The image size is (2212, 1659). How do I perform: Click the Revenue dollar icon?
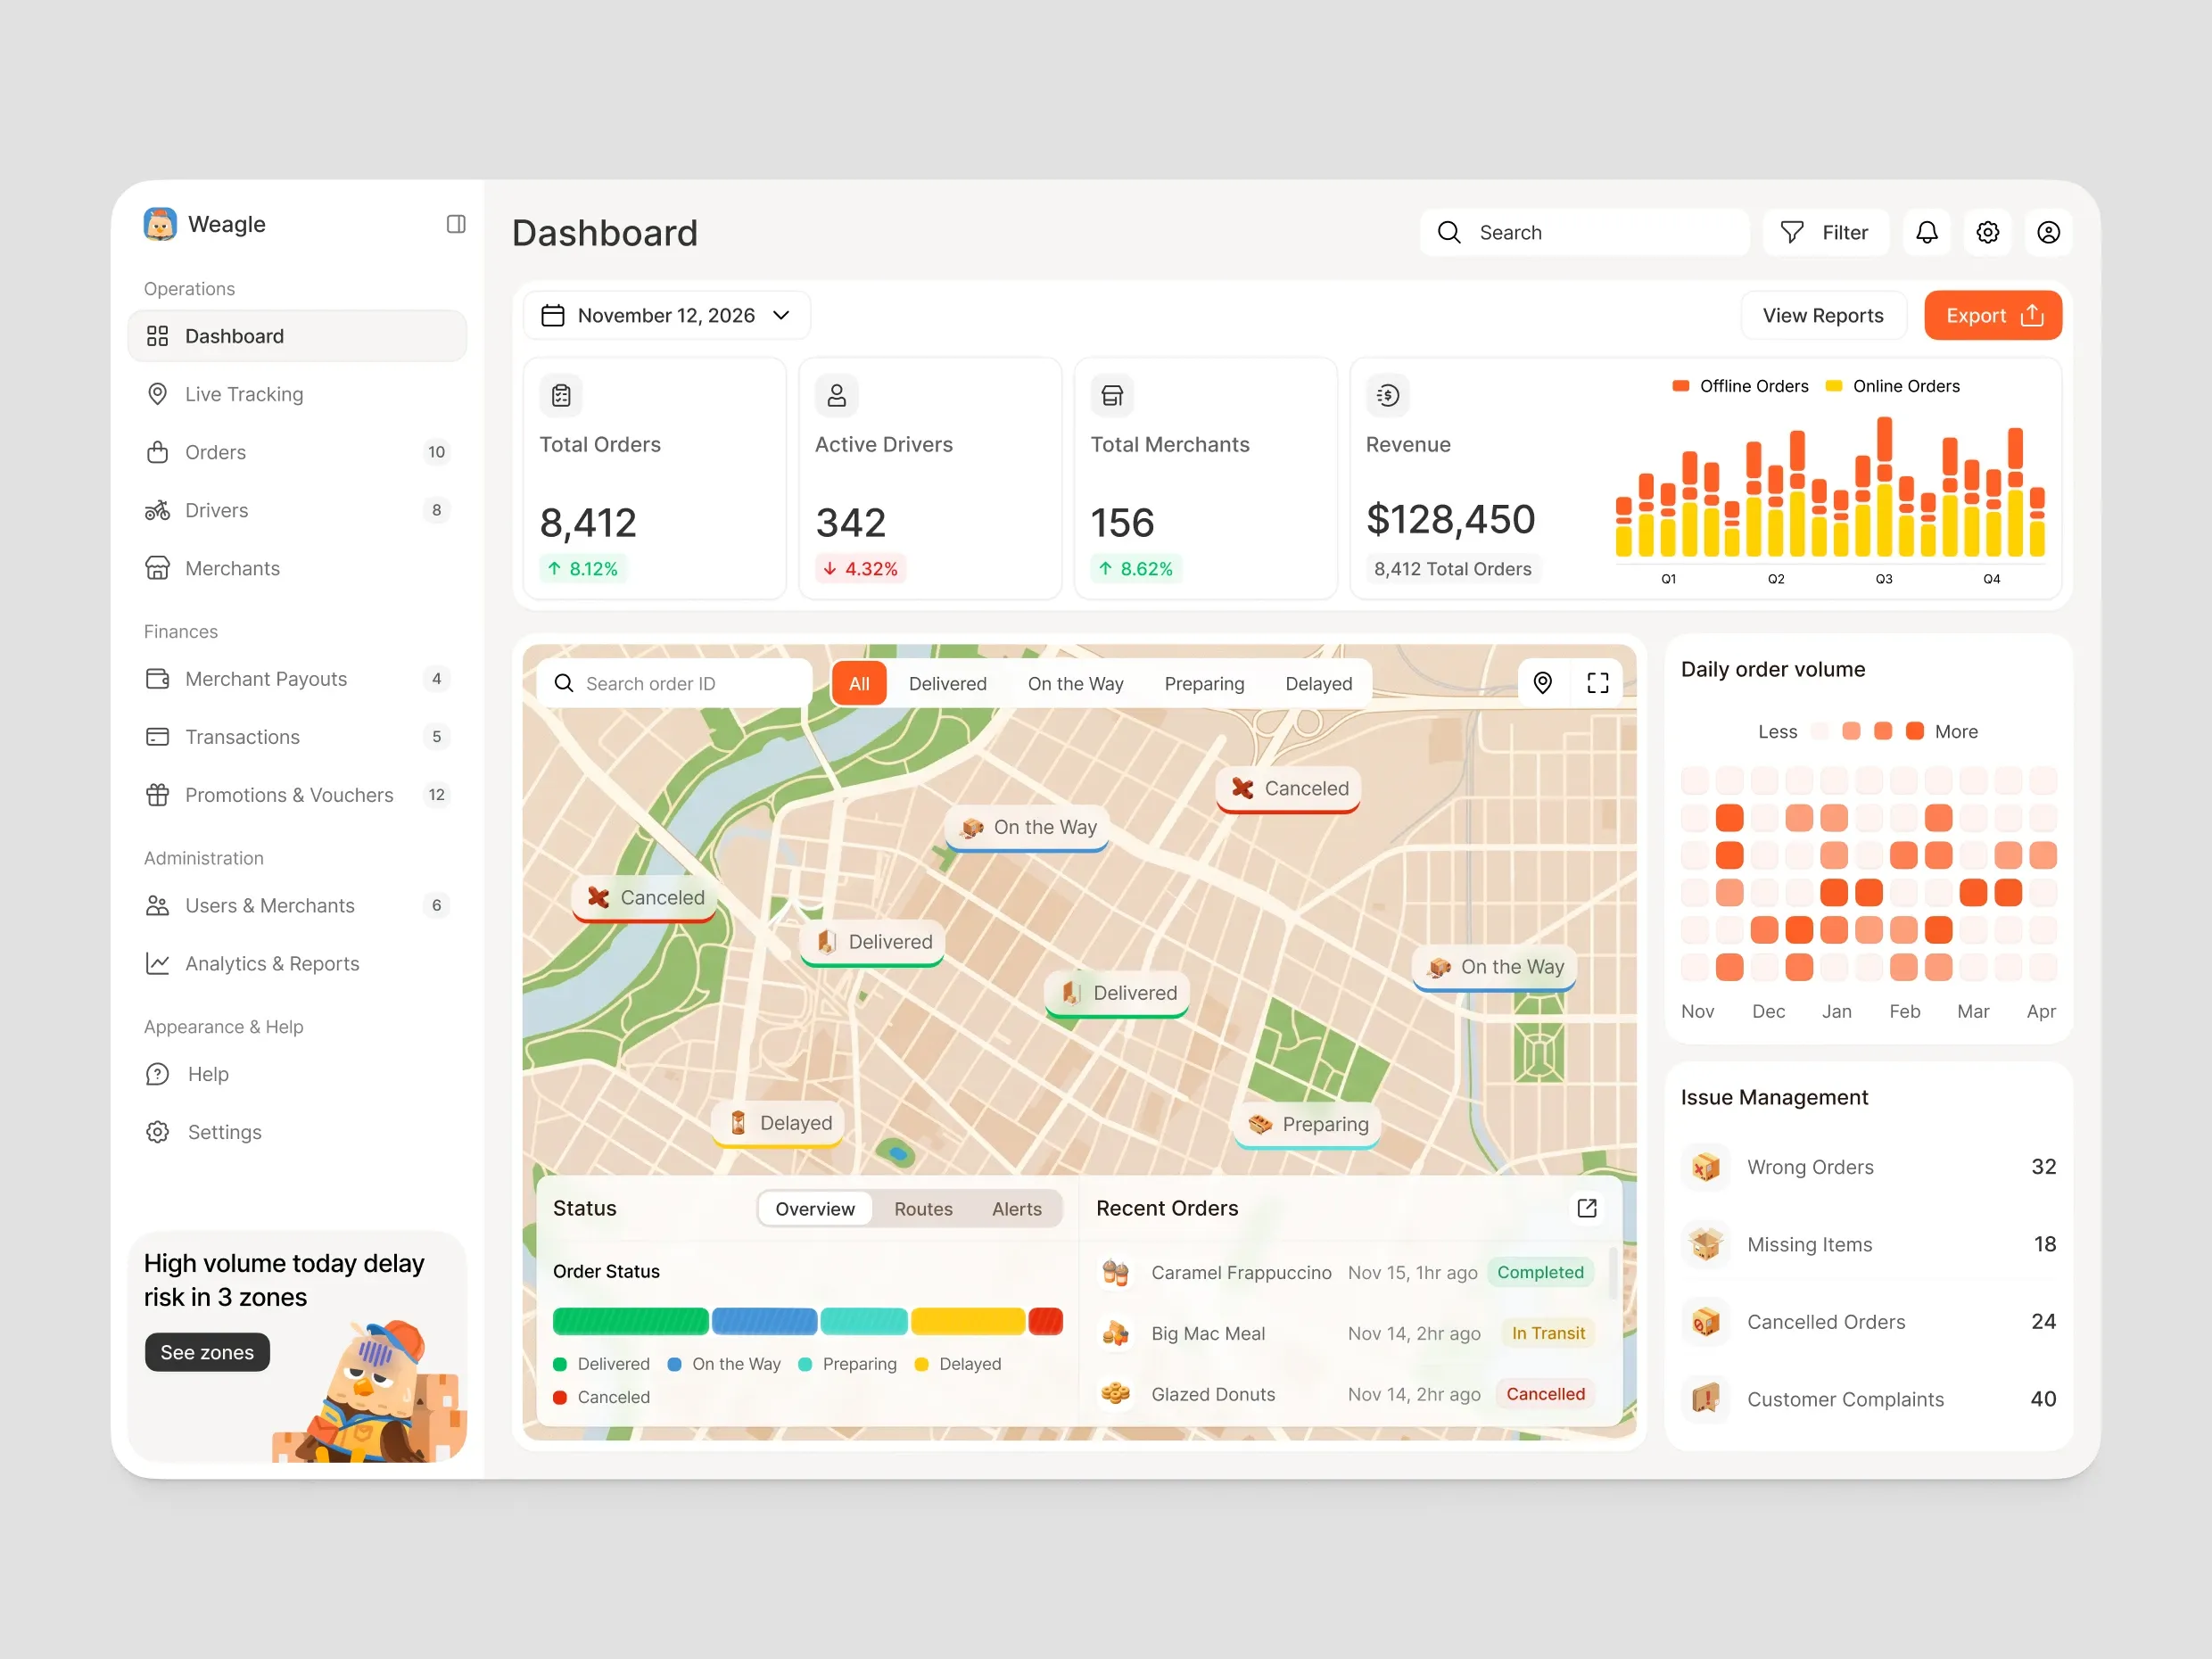1388,395
